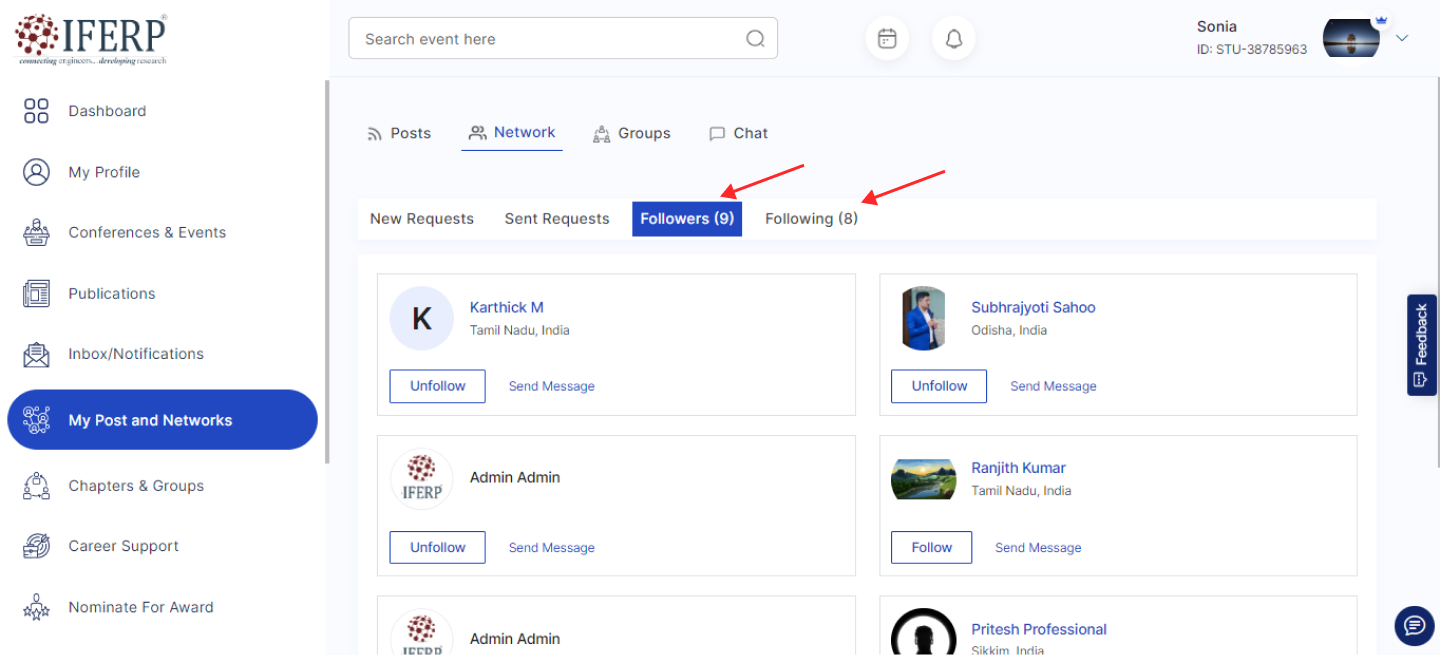The image size is (1440, 655).
Task: Switch to the Posts tab
Action: point(399,133)
